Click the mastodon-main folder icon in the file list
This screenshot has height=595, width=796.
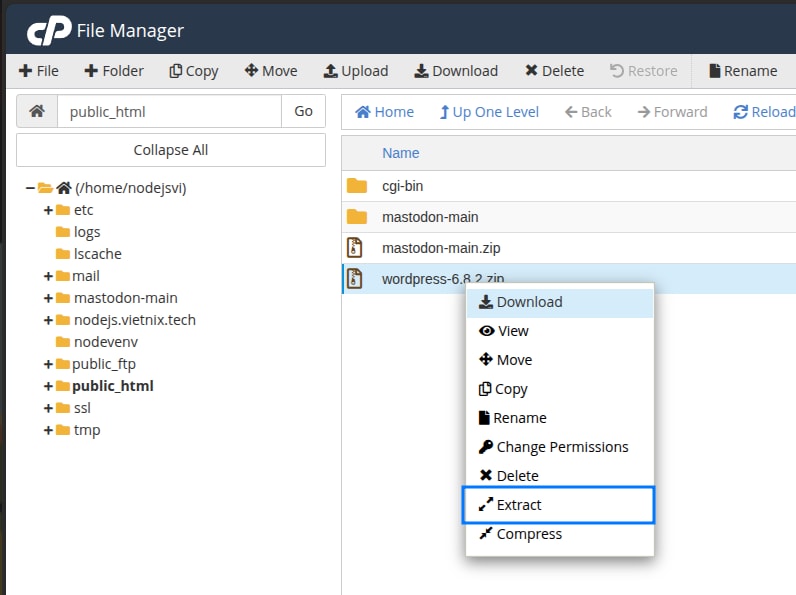pyautogui.click(x=357, y=217)
